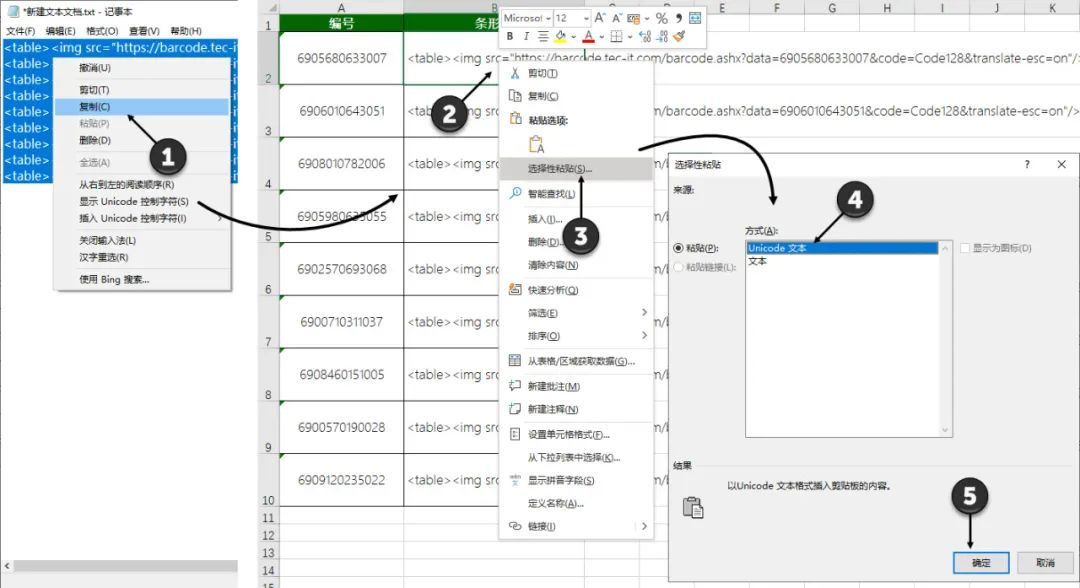Click the copy icon next to 复制(C) in Excel

coord(515,96)
